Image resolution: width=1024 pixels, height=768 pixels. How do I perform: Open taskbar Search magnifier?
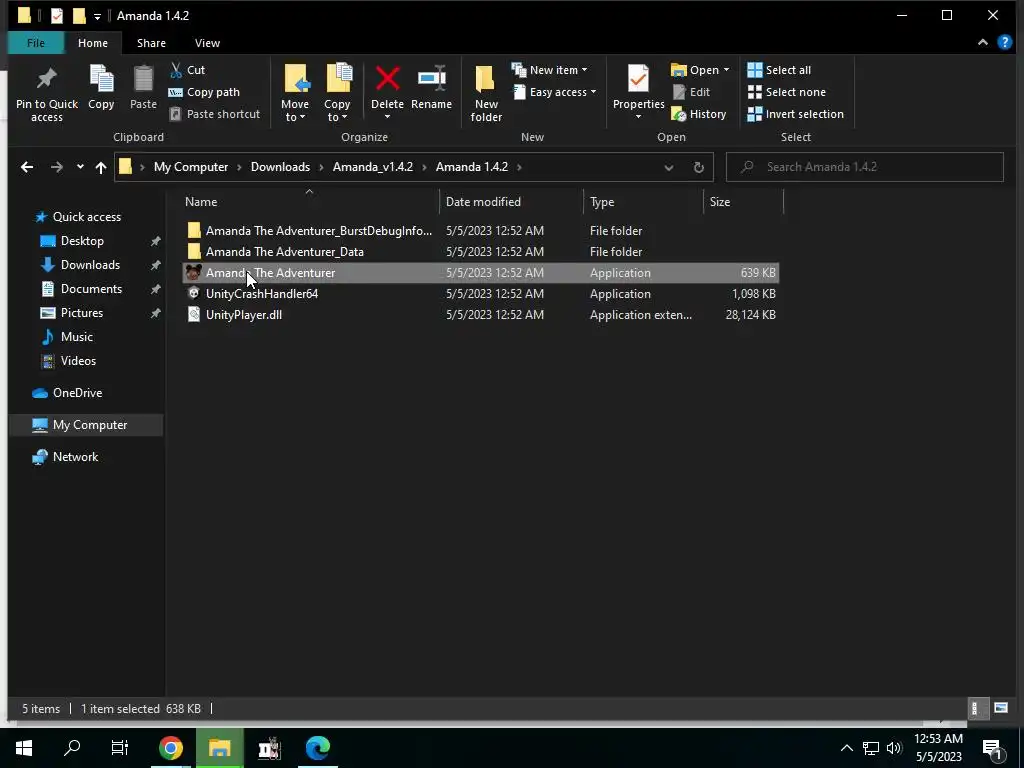[x=72, y=748]
